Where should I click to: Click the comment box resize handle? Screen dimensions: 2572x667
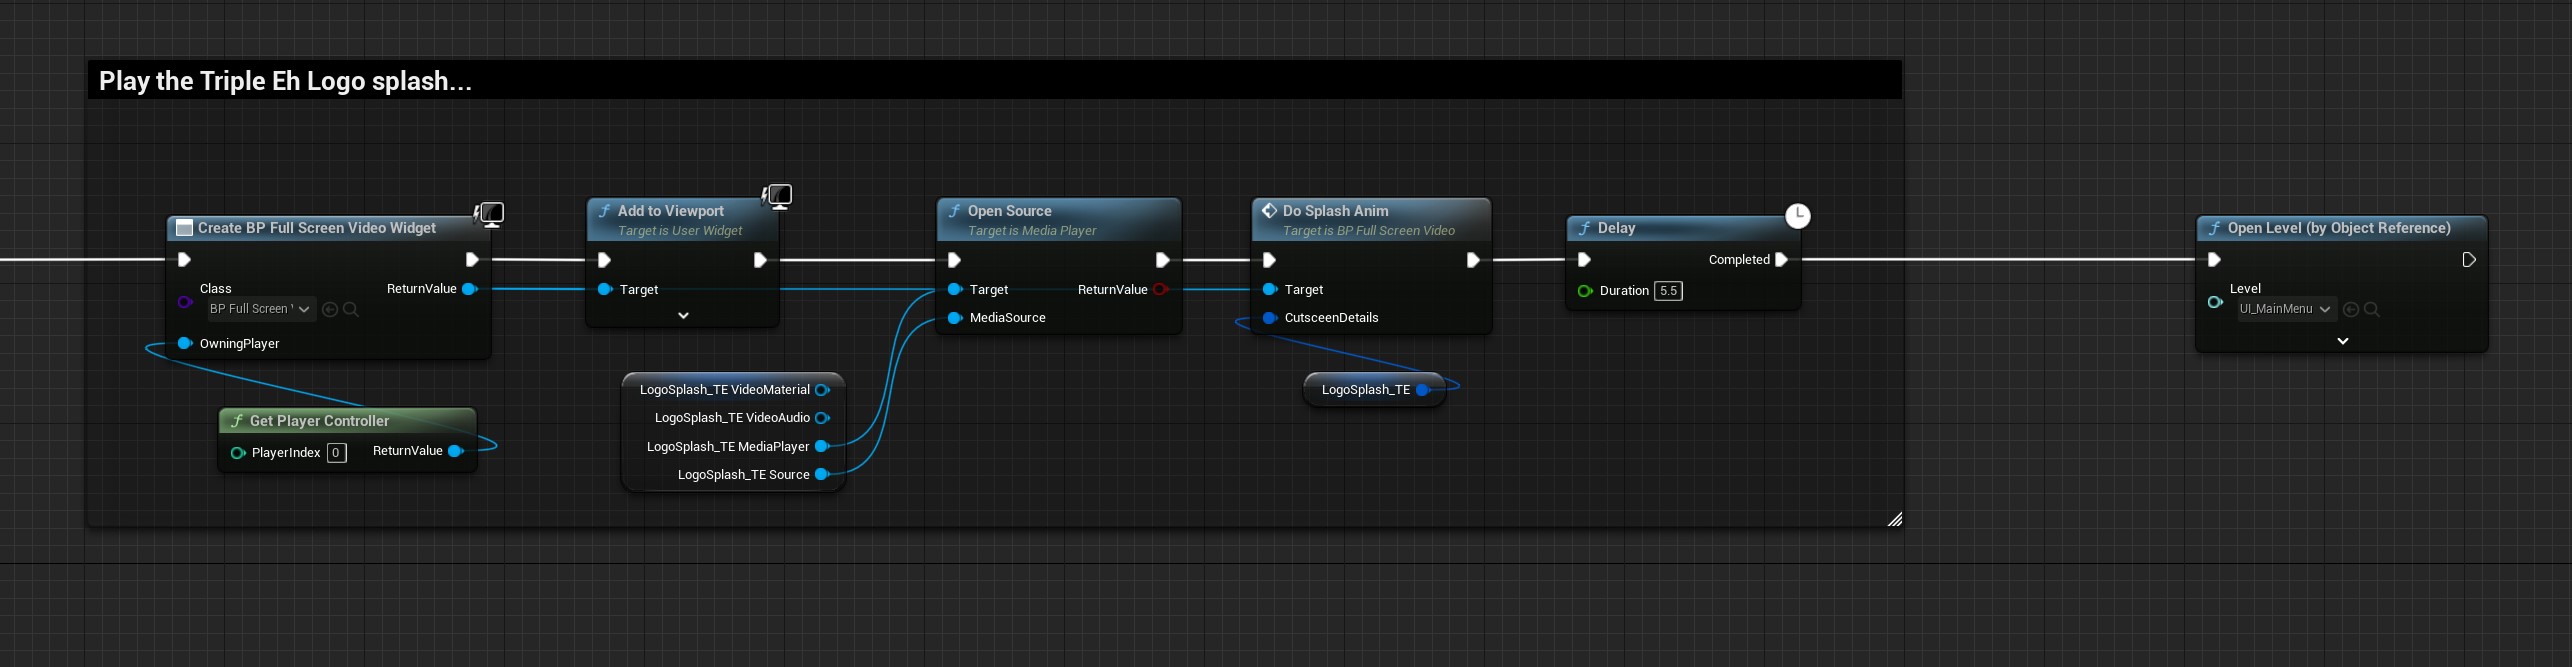[x=1894, y=519]
